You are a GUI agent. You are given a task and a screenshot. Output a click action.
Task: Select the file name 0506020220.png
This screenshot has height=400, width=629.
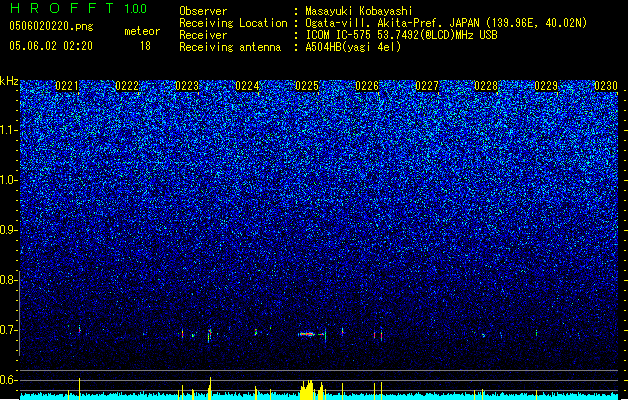(51, 26)
